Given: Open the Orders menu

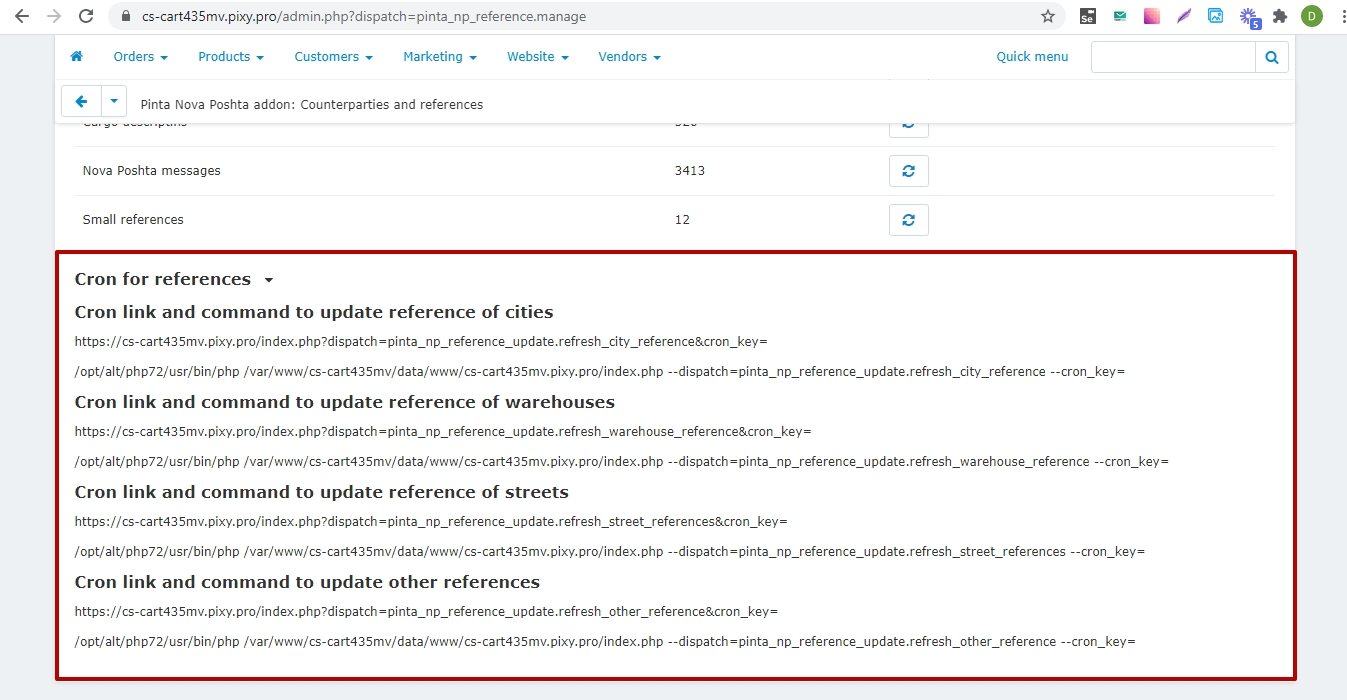Looking at the screenshot, I should [140, 57].
